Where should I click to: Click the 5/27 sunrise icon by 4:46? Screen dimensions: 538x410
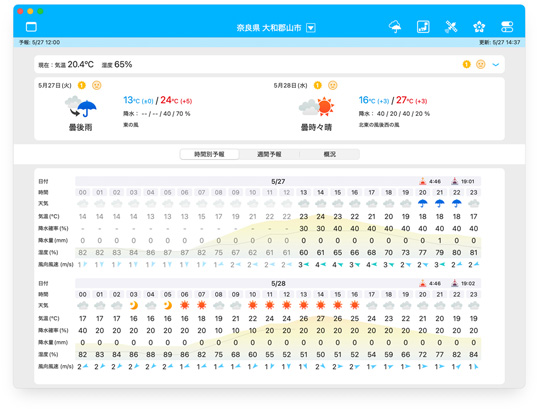(423, 181)
